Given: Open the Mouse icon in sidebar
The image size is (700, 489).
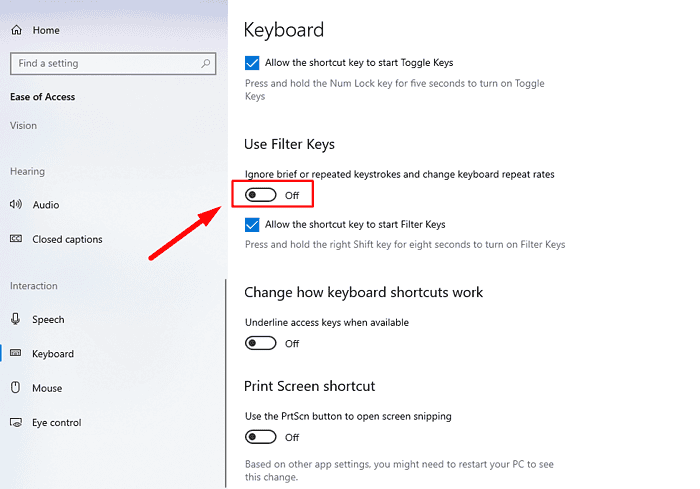Looking at the screenshot, I should point(16,388).
